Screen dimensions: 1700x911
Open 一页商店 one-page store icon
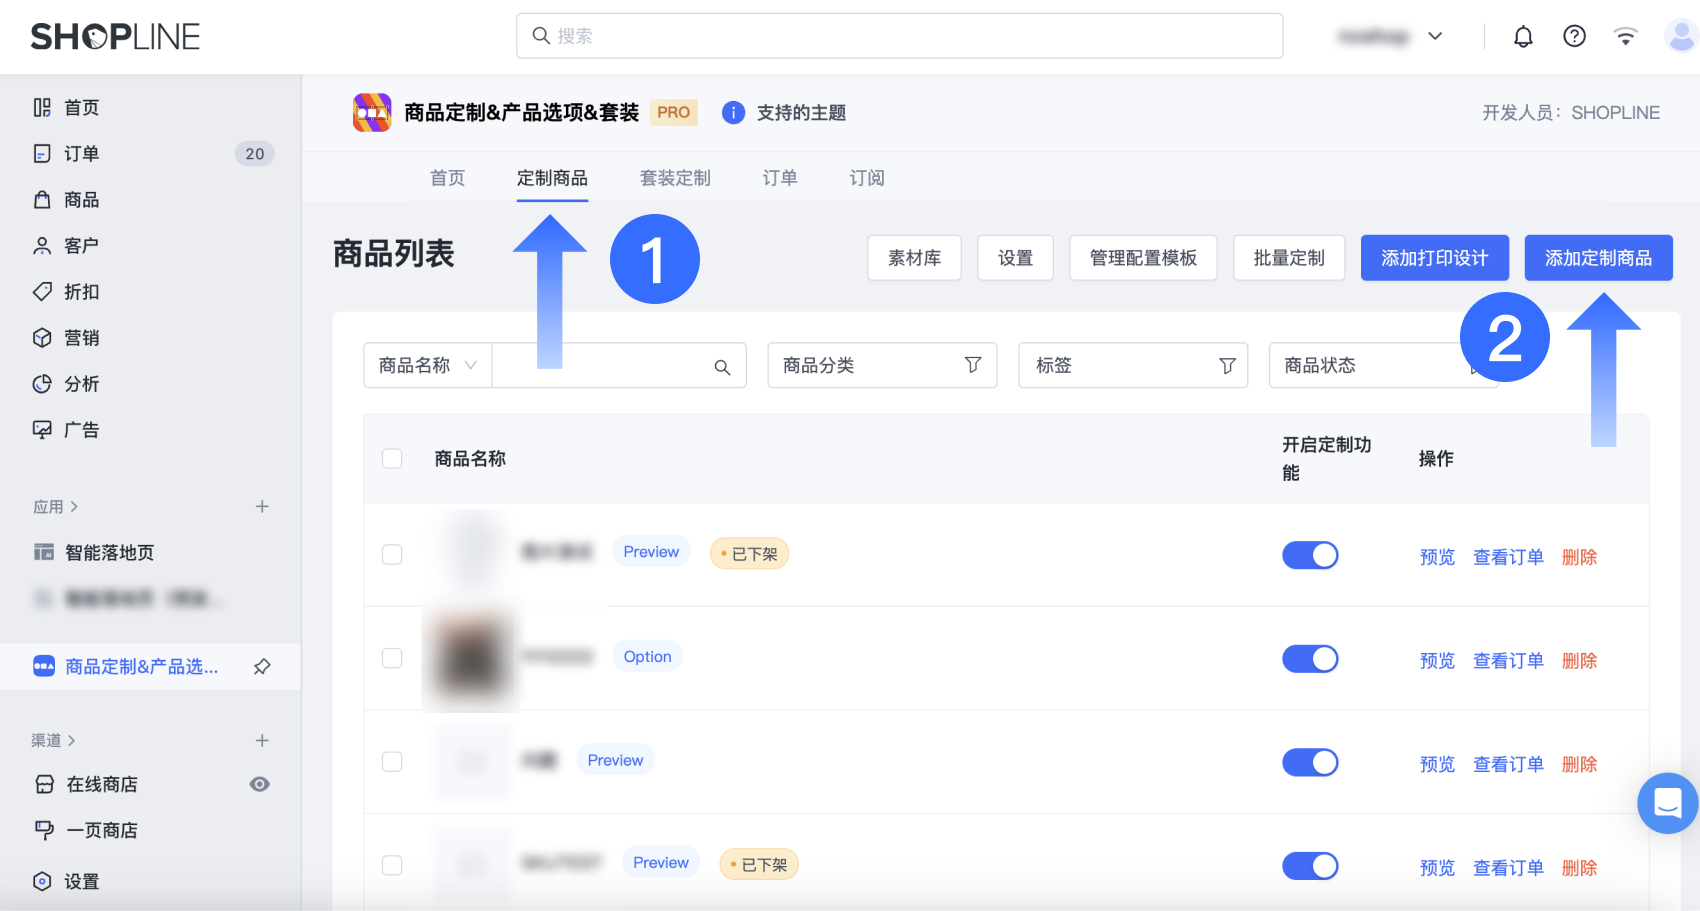click(44, 830)
